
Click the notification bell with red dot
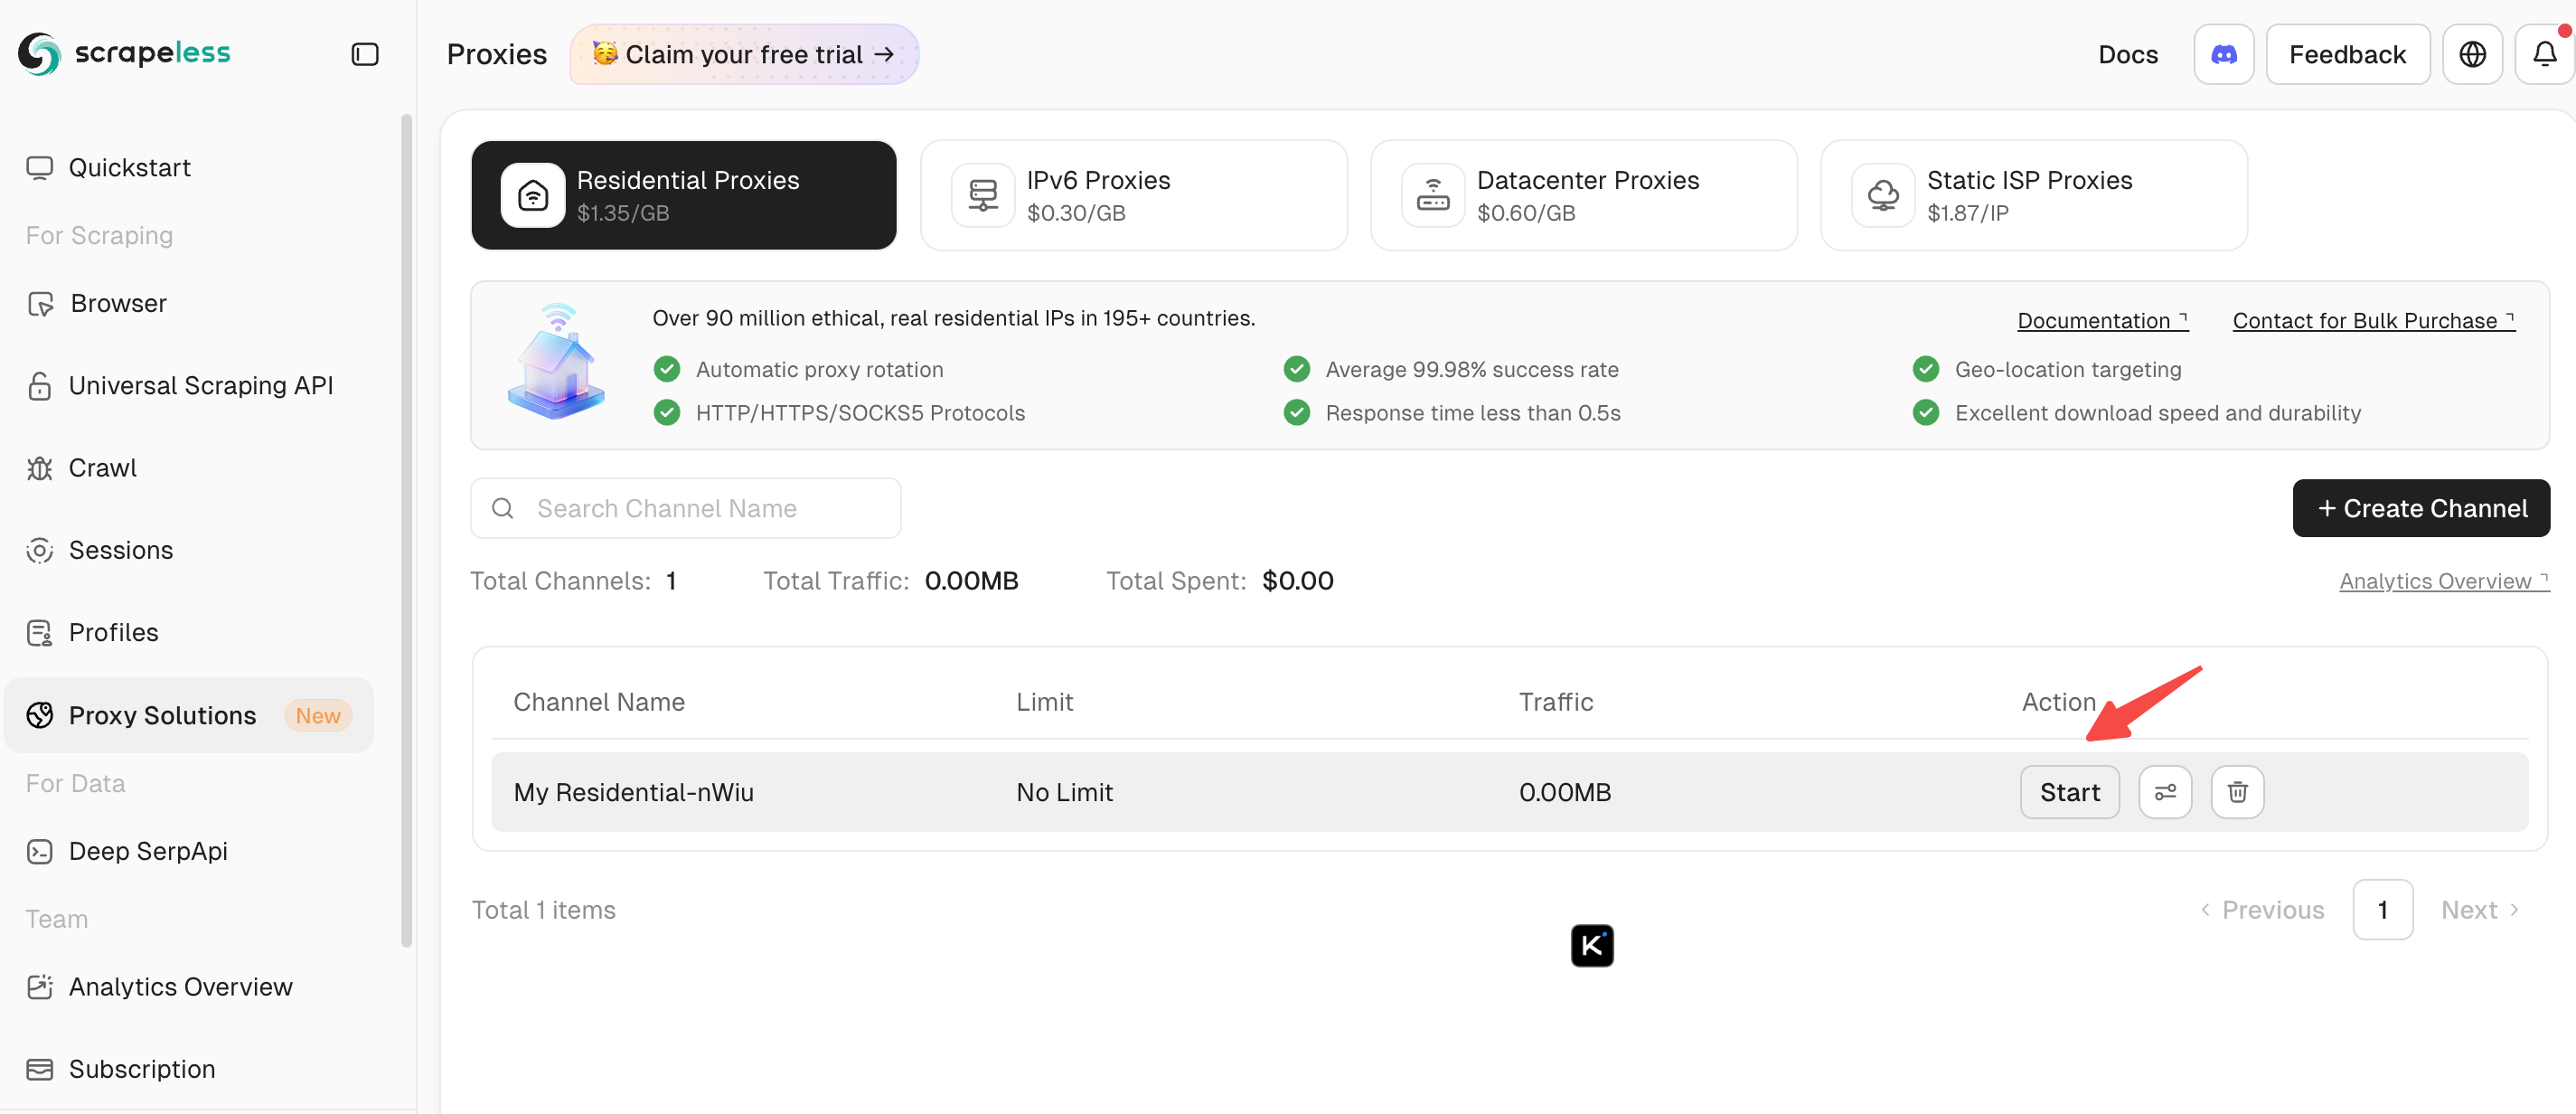point(2544,53)
